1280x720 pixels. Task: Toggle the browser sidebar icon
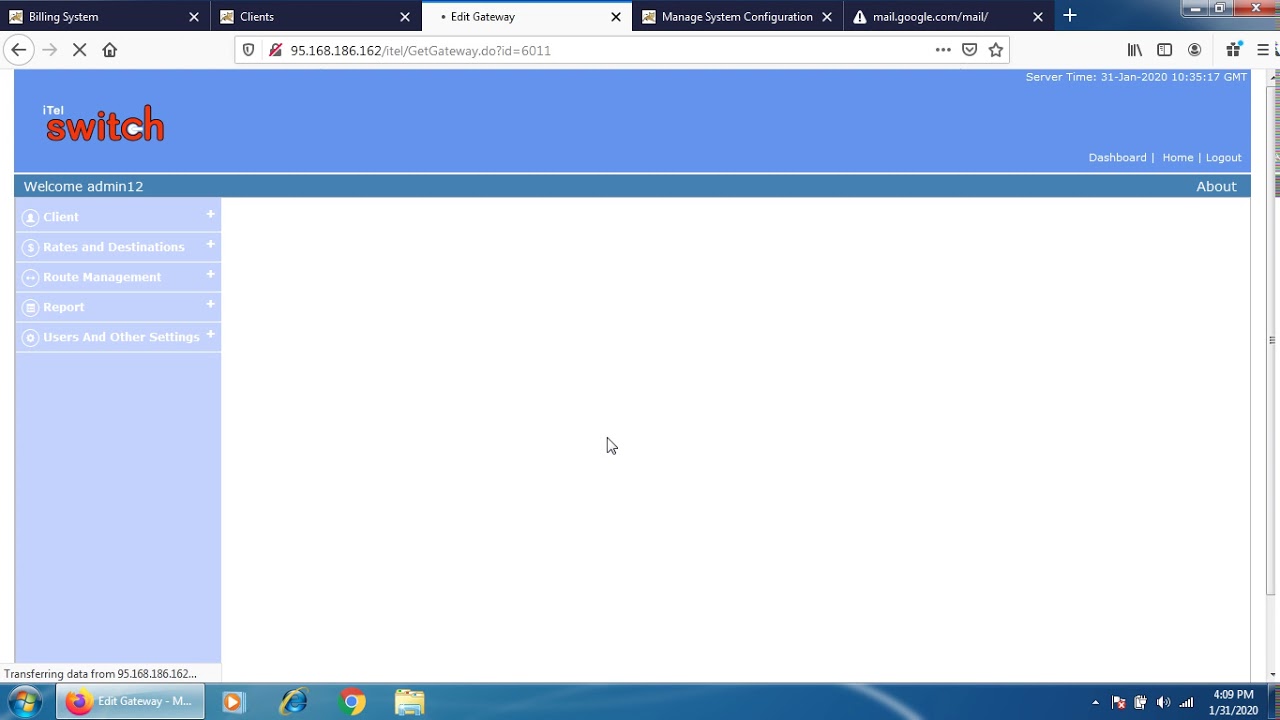tap(1164, 50)
